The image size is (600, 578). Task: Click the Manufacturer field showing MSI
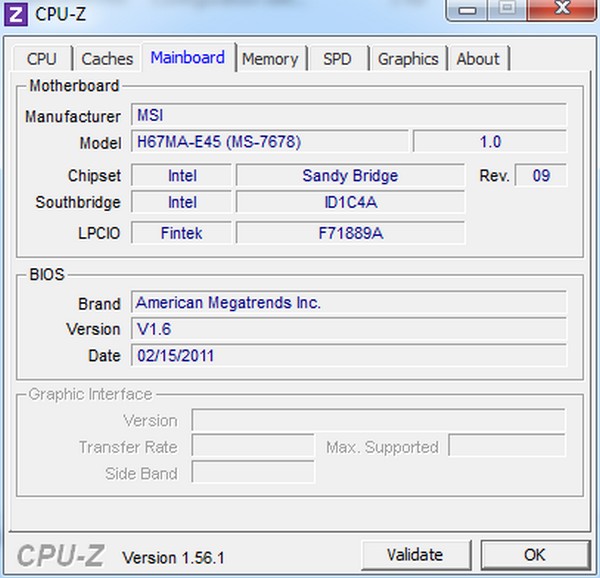point(349,115)
